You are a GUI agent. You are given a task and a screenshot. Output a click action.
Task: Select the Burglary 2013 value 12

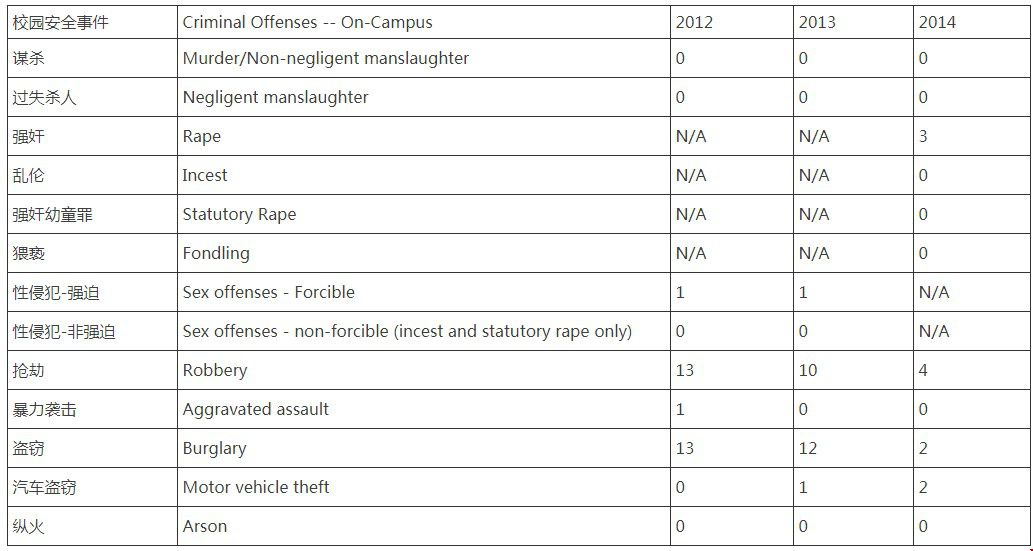pos(808,448)
